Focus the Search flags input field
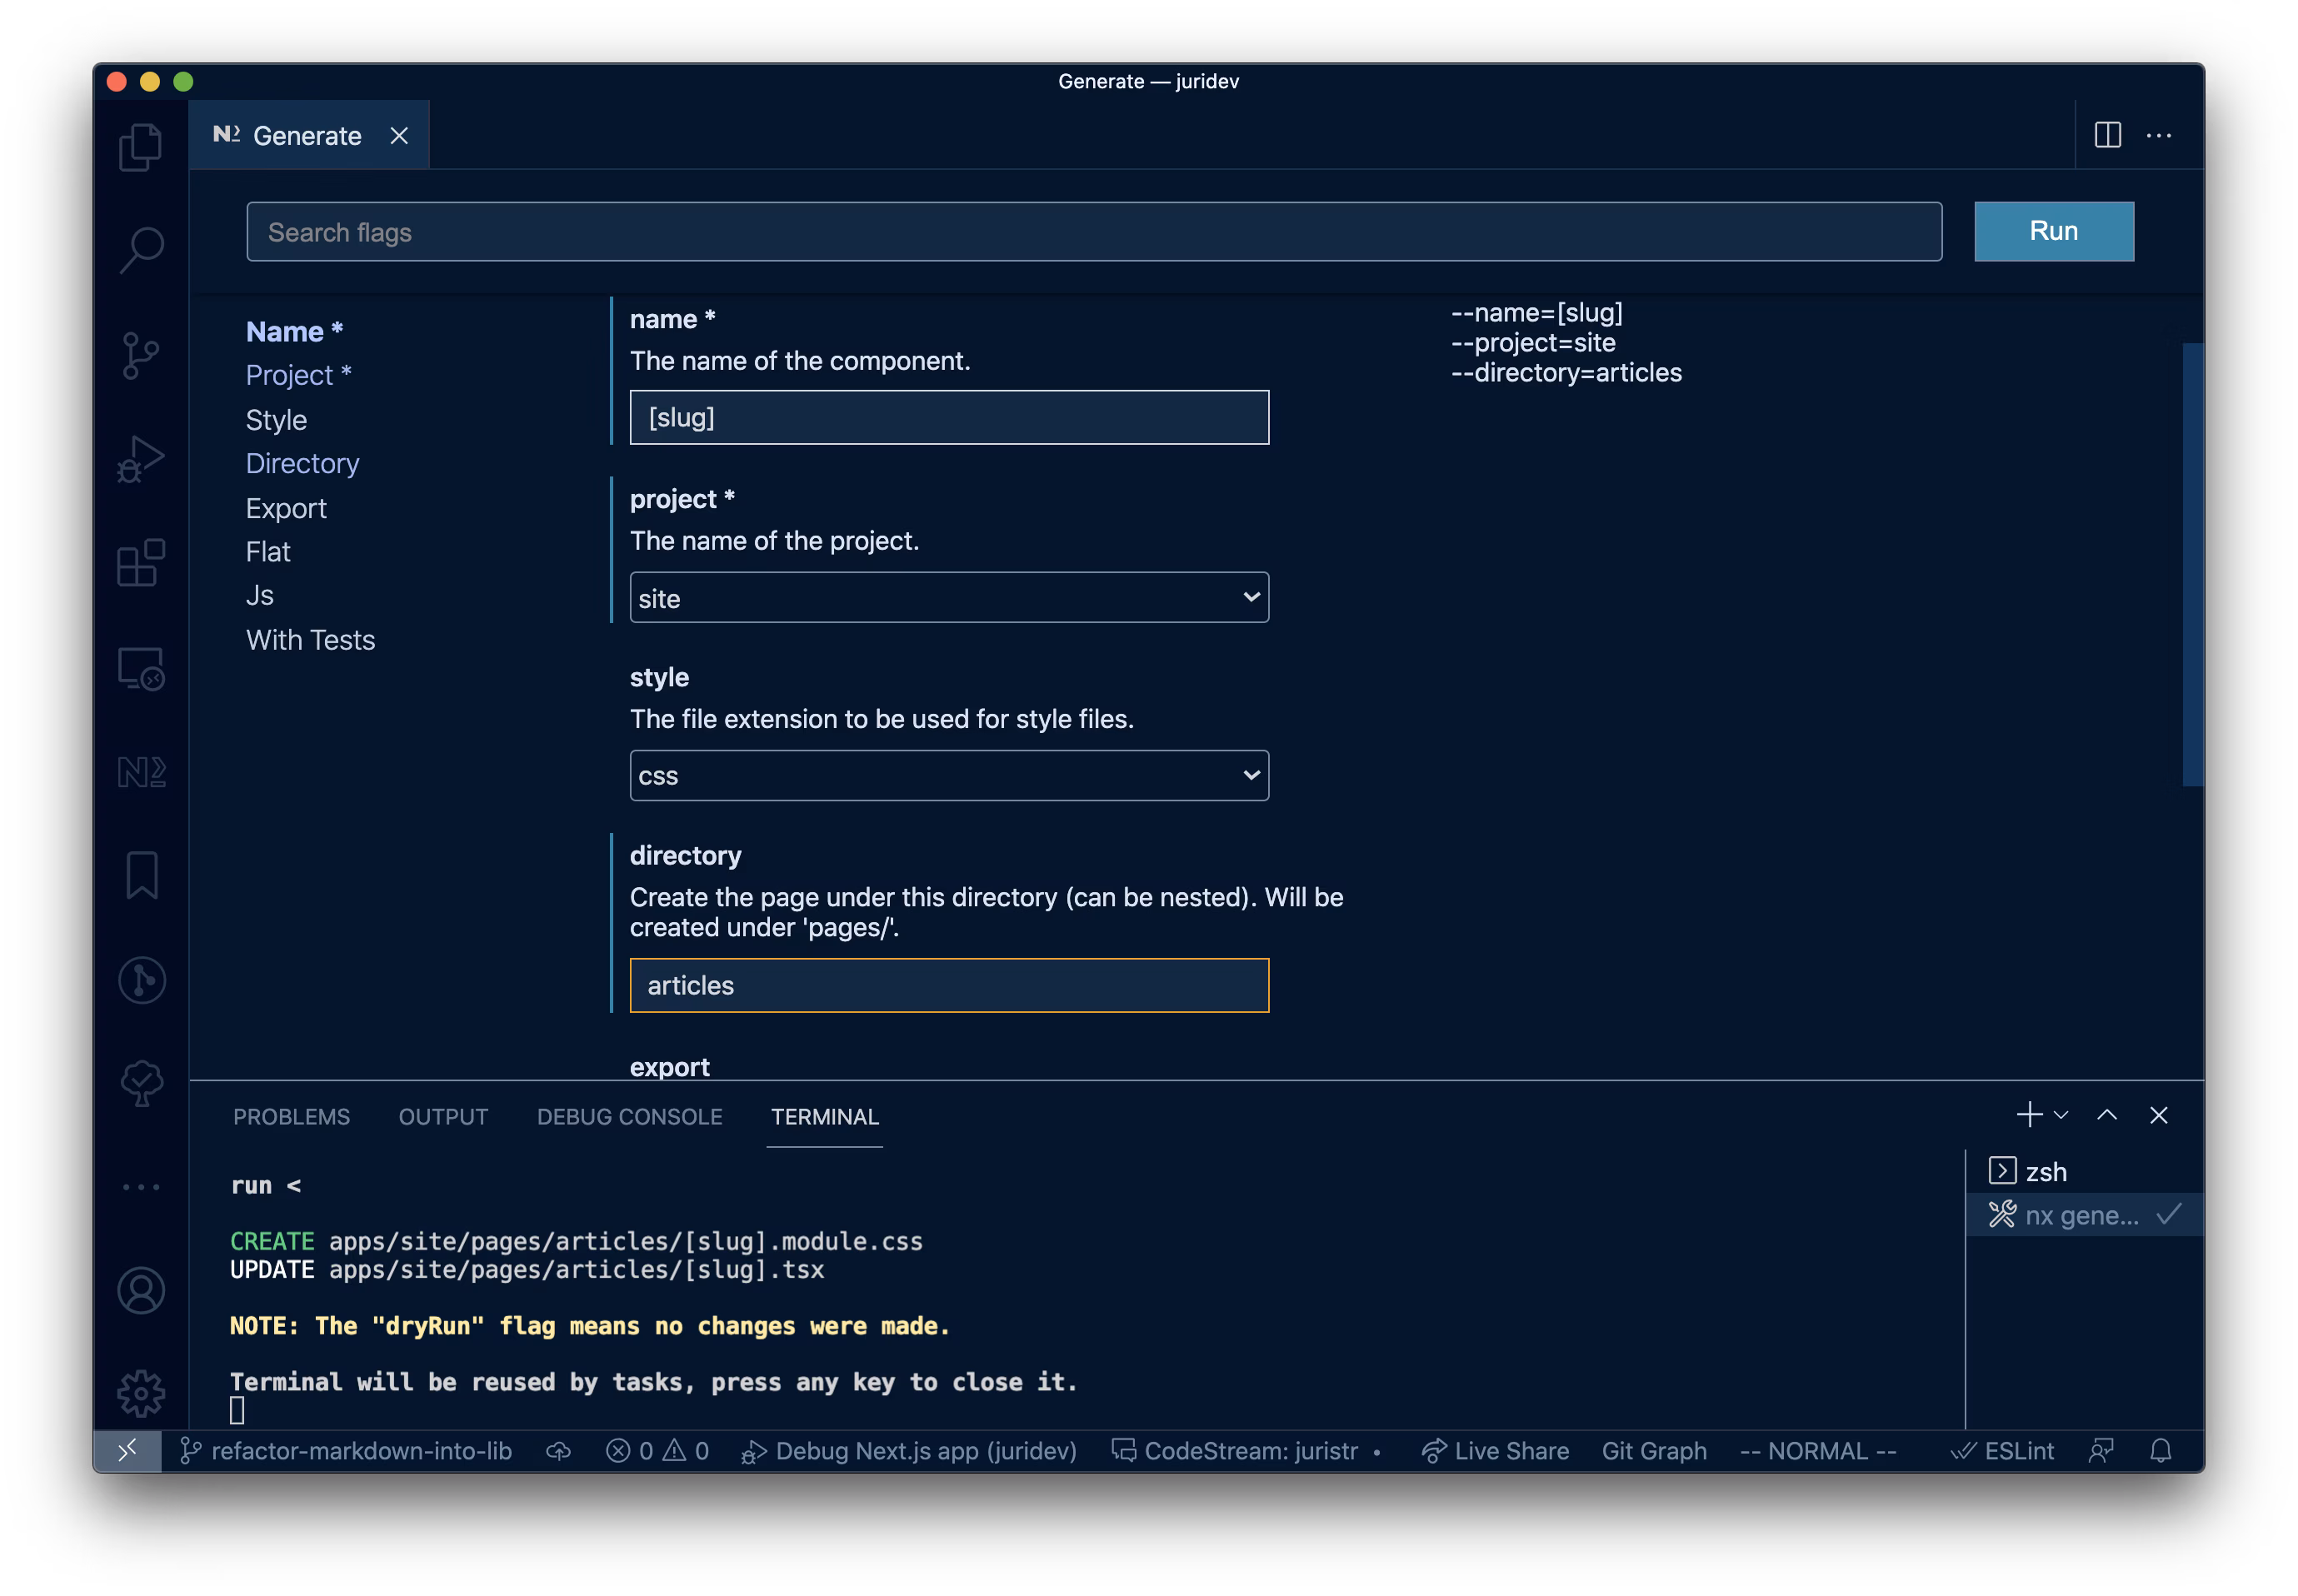This screenshot has height=1596, width=2298. [1093, 232]
